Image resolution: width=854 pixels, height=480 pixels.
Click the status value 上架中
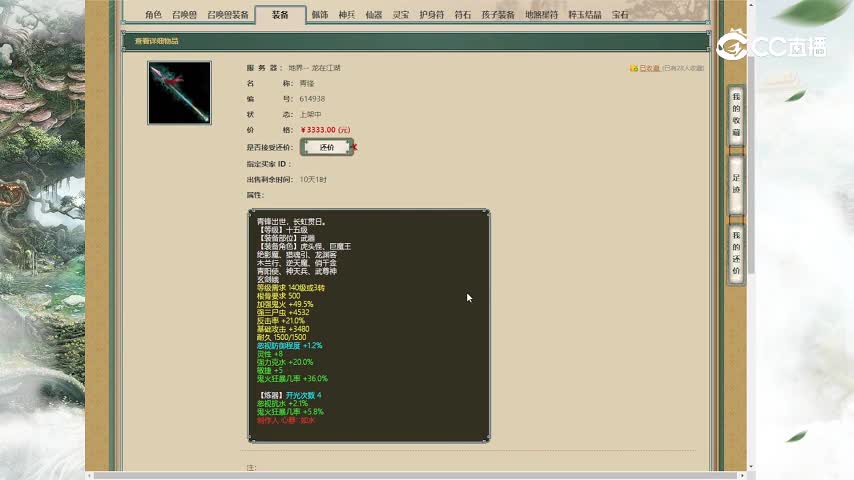point(310,114)
